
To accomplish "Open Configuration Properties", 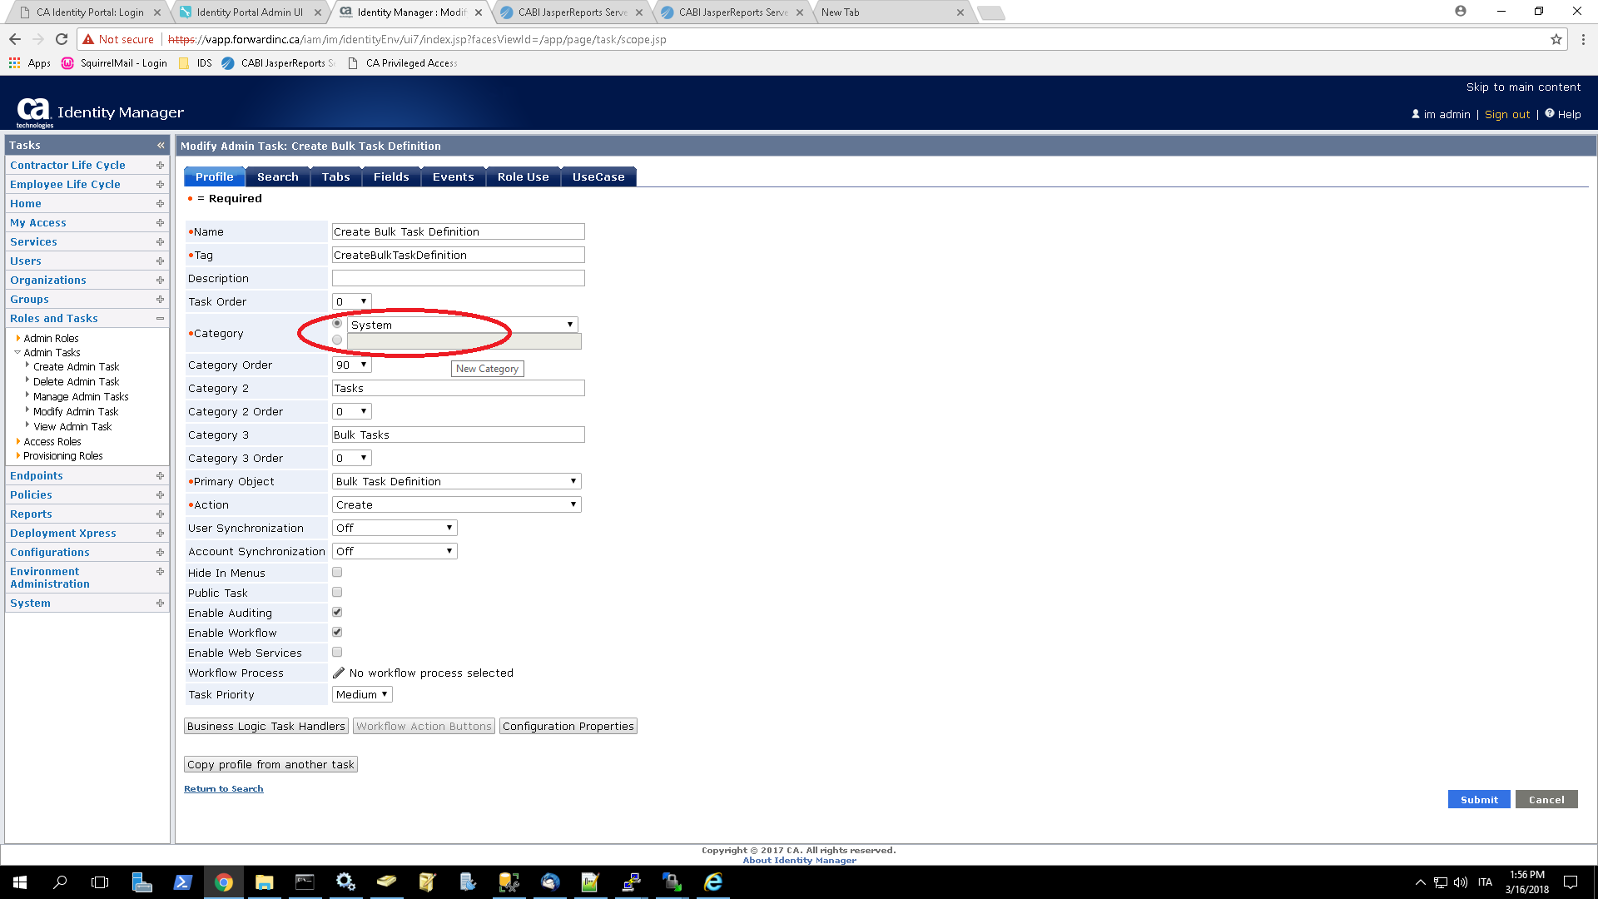I will tap(568, 726).
